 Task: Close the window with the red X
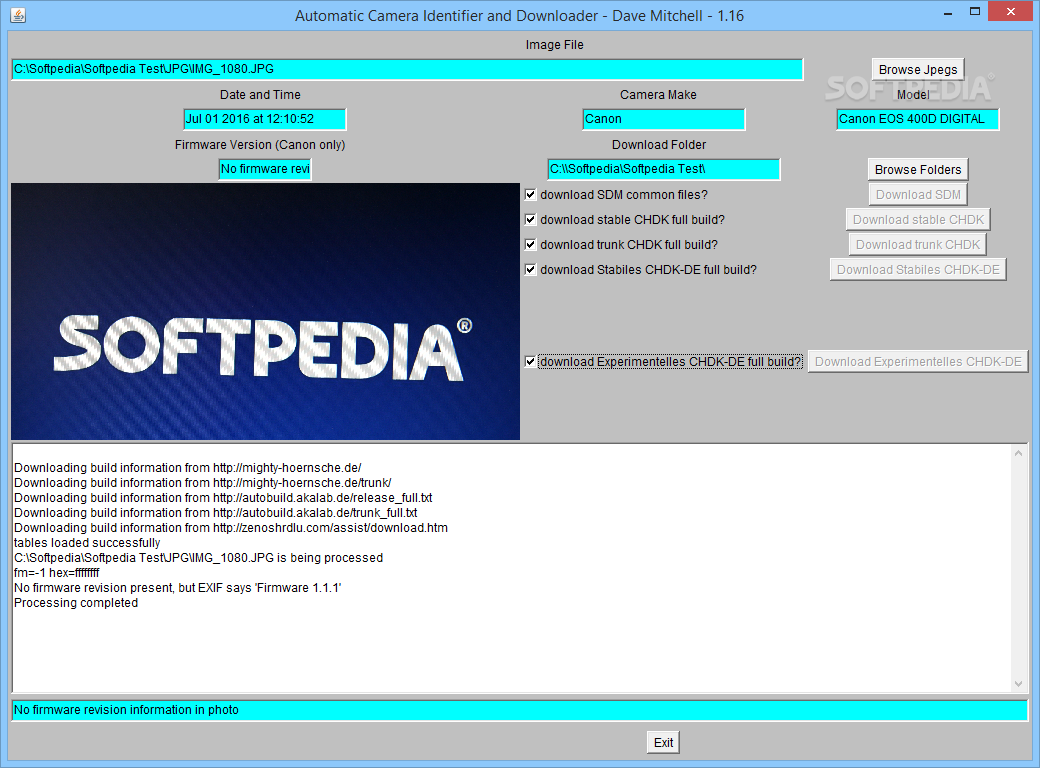(x=1011, y=12)
